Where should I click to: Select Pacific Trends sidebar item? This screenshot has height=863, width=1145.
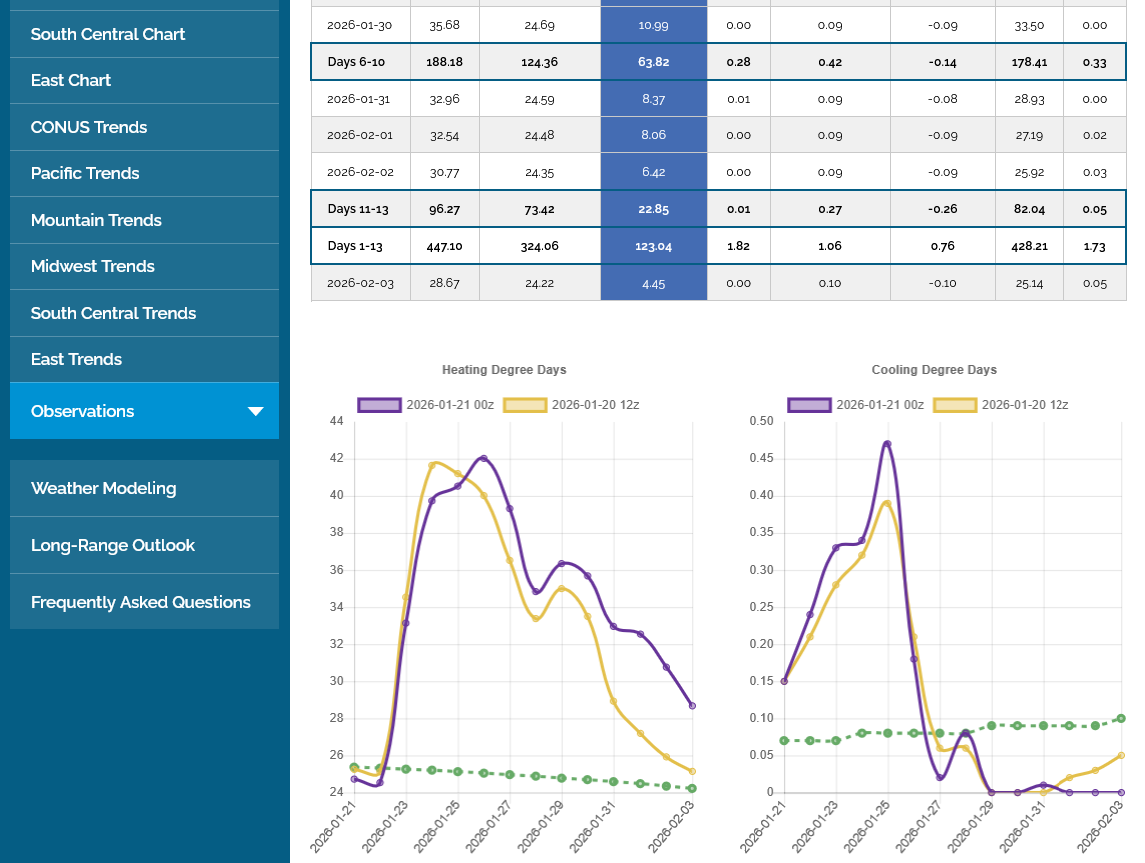click(85, 173)
